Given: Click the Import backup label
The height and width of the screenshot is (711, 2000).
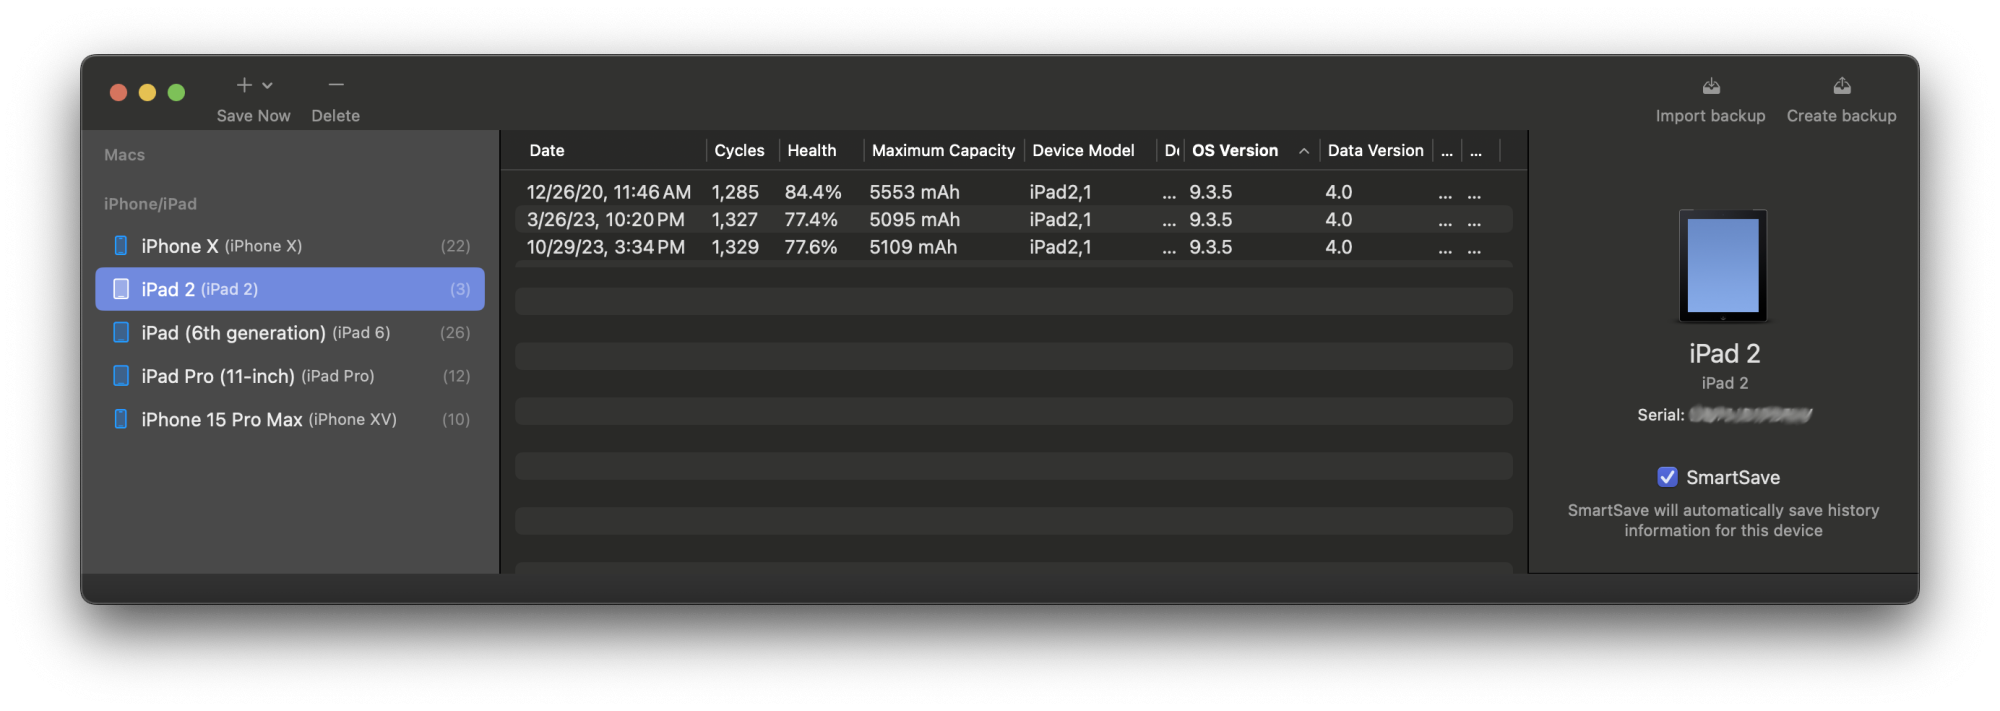Looking at the screenshot, I should (x=1710, y=116).
